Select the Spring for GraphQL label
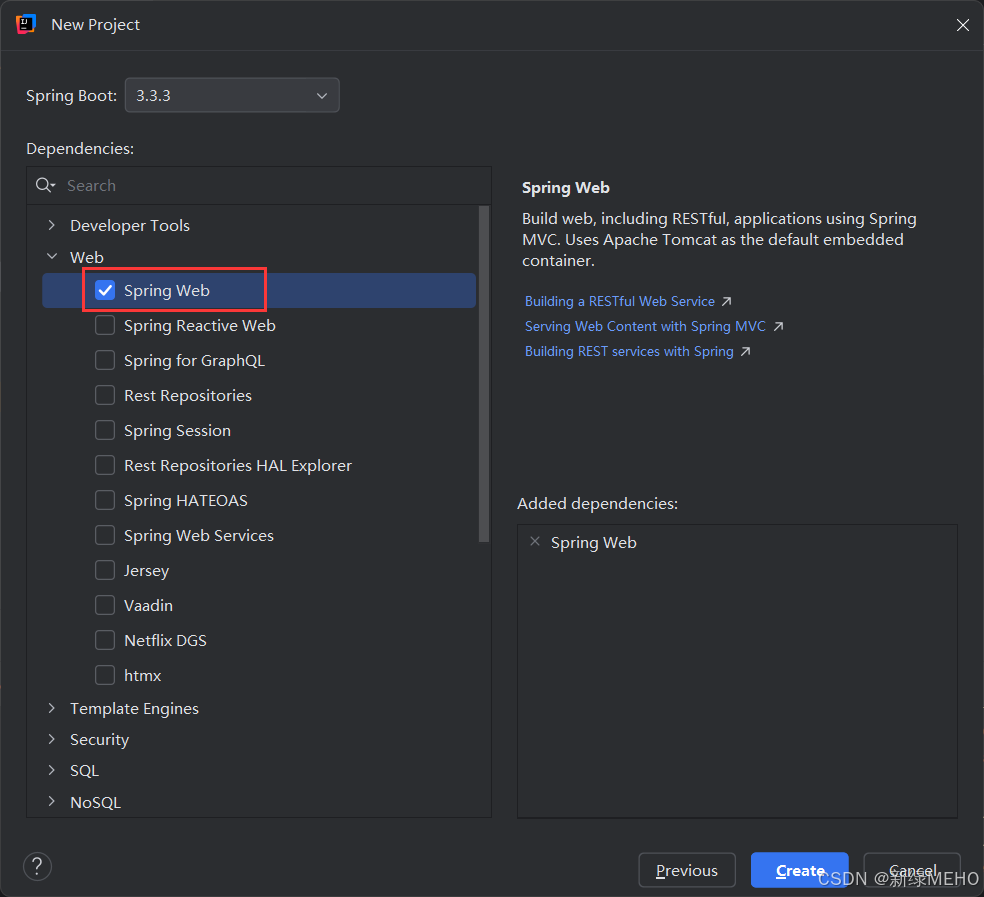This screenshot has width=984, height=897. coord(194,360)
